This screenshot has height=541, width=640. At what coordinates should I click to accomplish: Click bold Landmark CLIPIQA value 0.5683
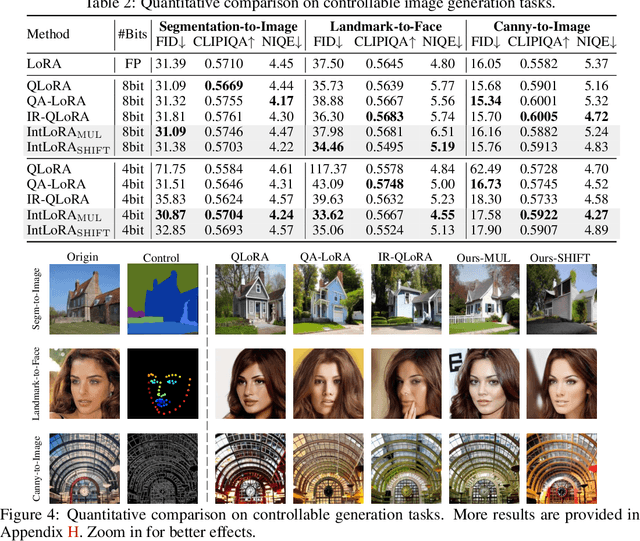point(384,116)
